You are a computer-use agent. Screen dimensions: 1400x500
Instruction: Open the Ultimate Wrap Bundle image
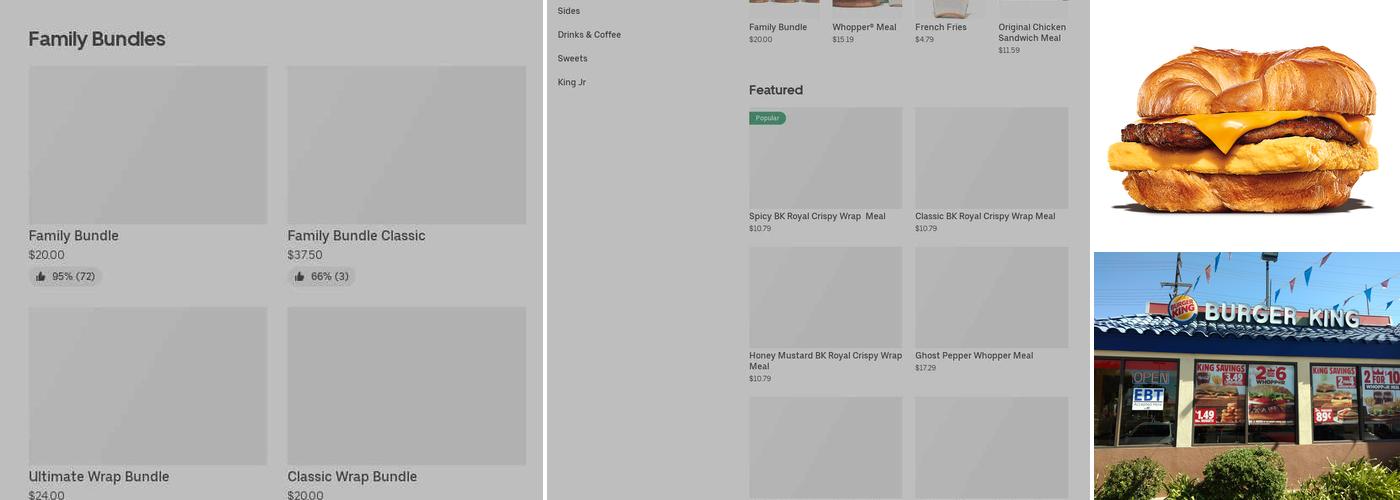[x=148, y=386]
